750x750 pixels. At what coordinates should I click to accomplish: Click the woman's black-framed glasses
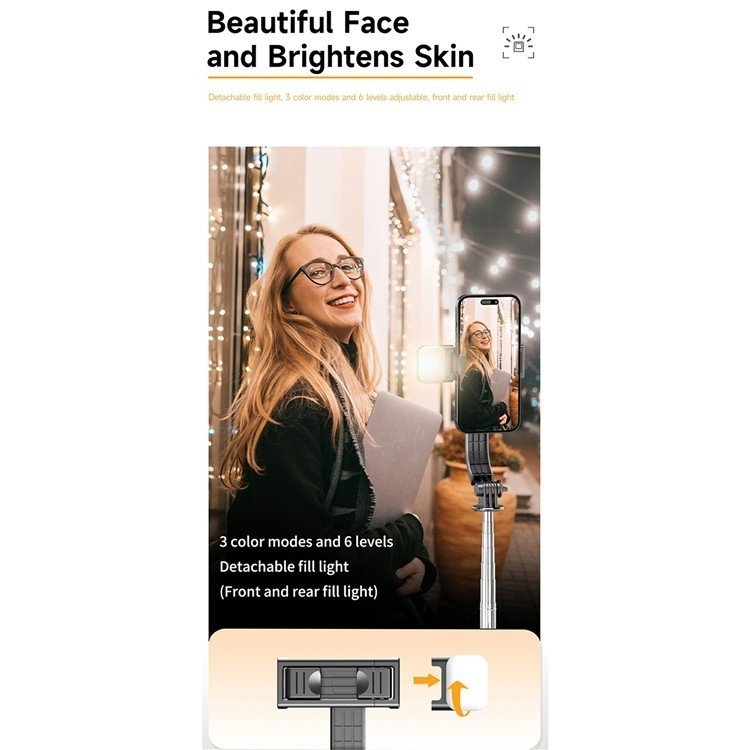[x=328, y=271]
